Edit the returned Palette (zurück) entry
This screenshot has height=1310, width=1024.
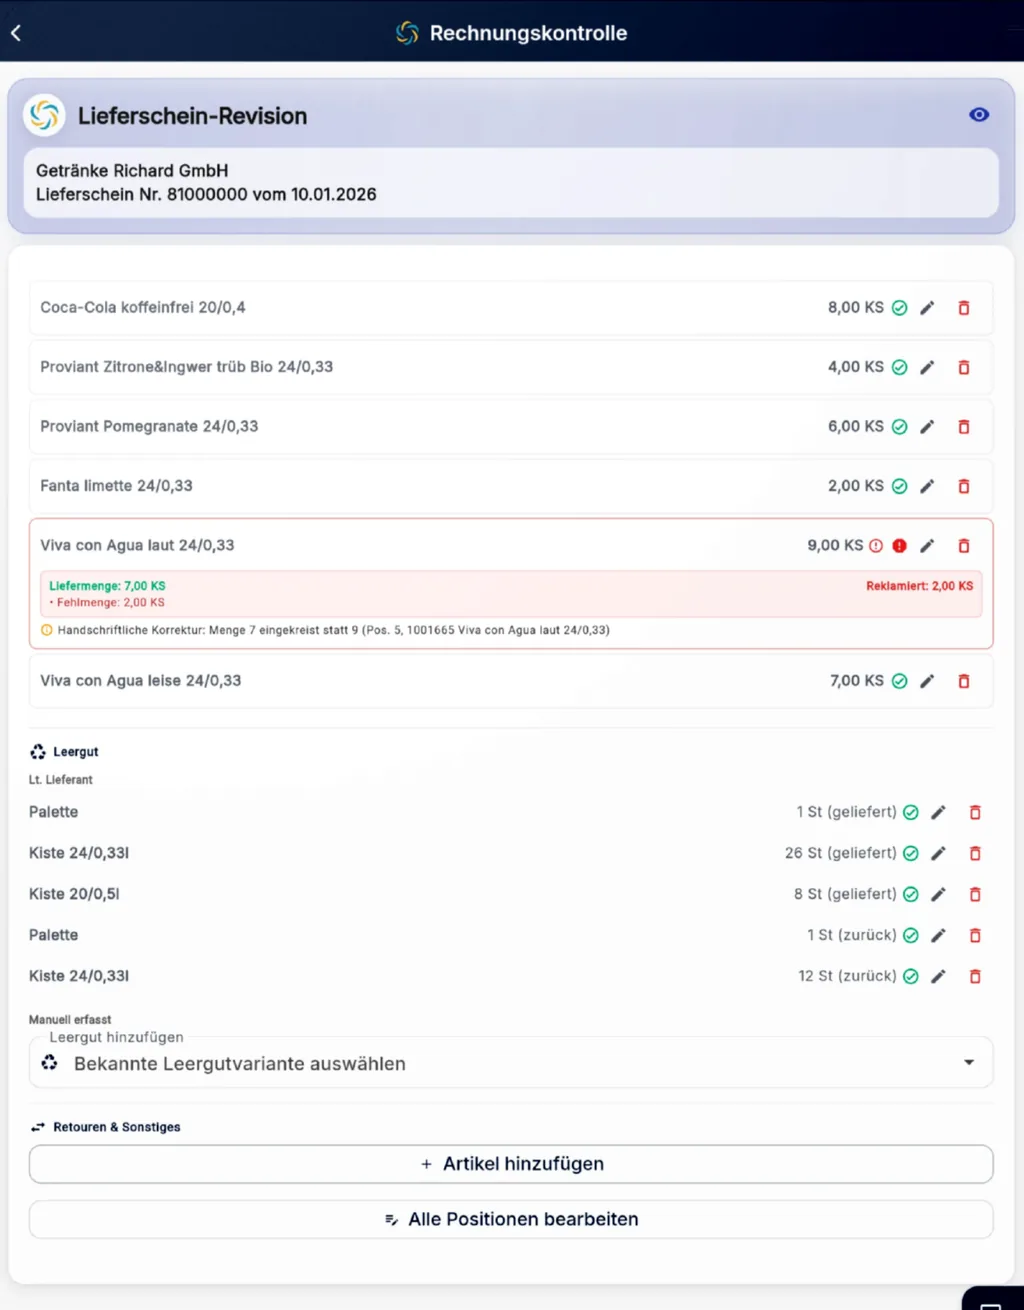[x=938, y=935]
